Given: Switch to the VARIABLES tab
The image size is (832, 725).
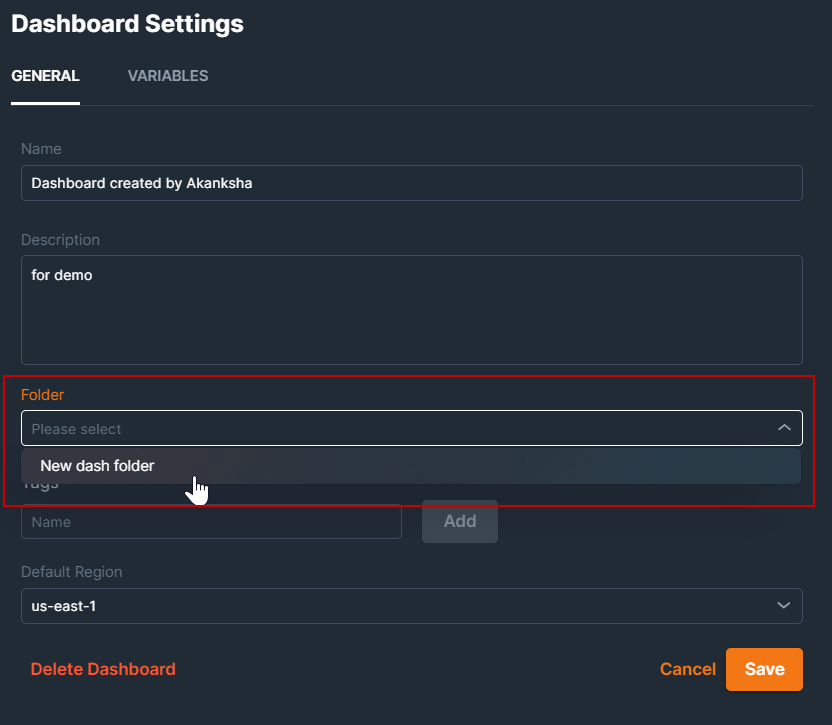Looking at the screenshot, I should [x=167, y=75].
